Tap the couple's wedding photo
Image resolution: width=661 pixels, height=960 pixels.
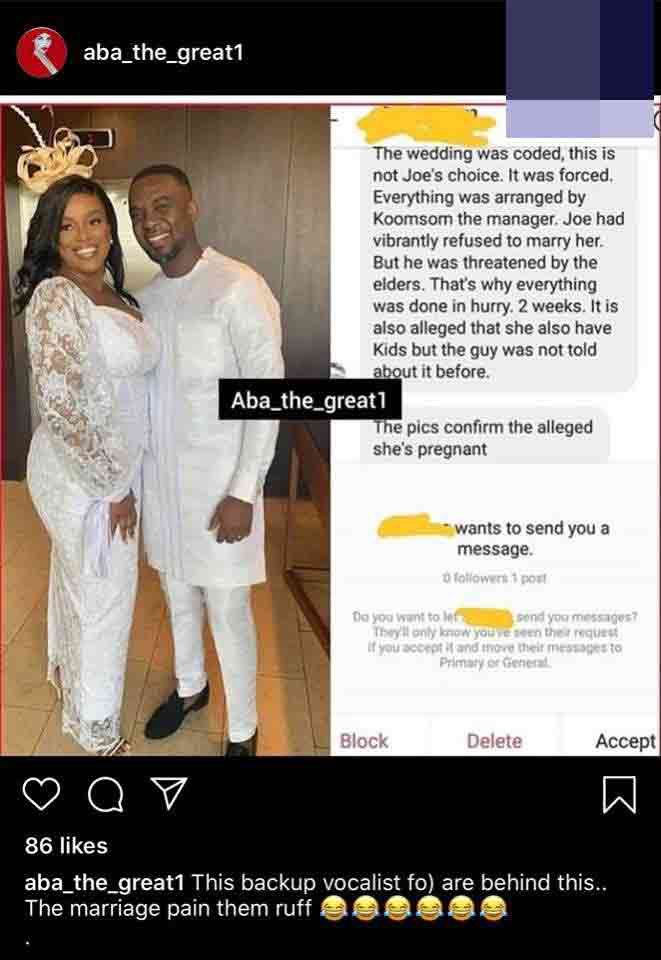[165, 430]
